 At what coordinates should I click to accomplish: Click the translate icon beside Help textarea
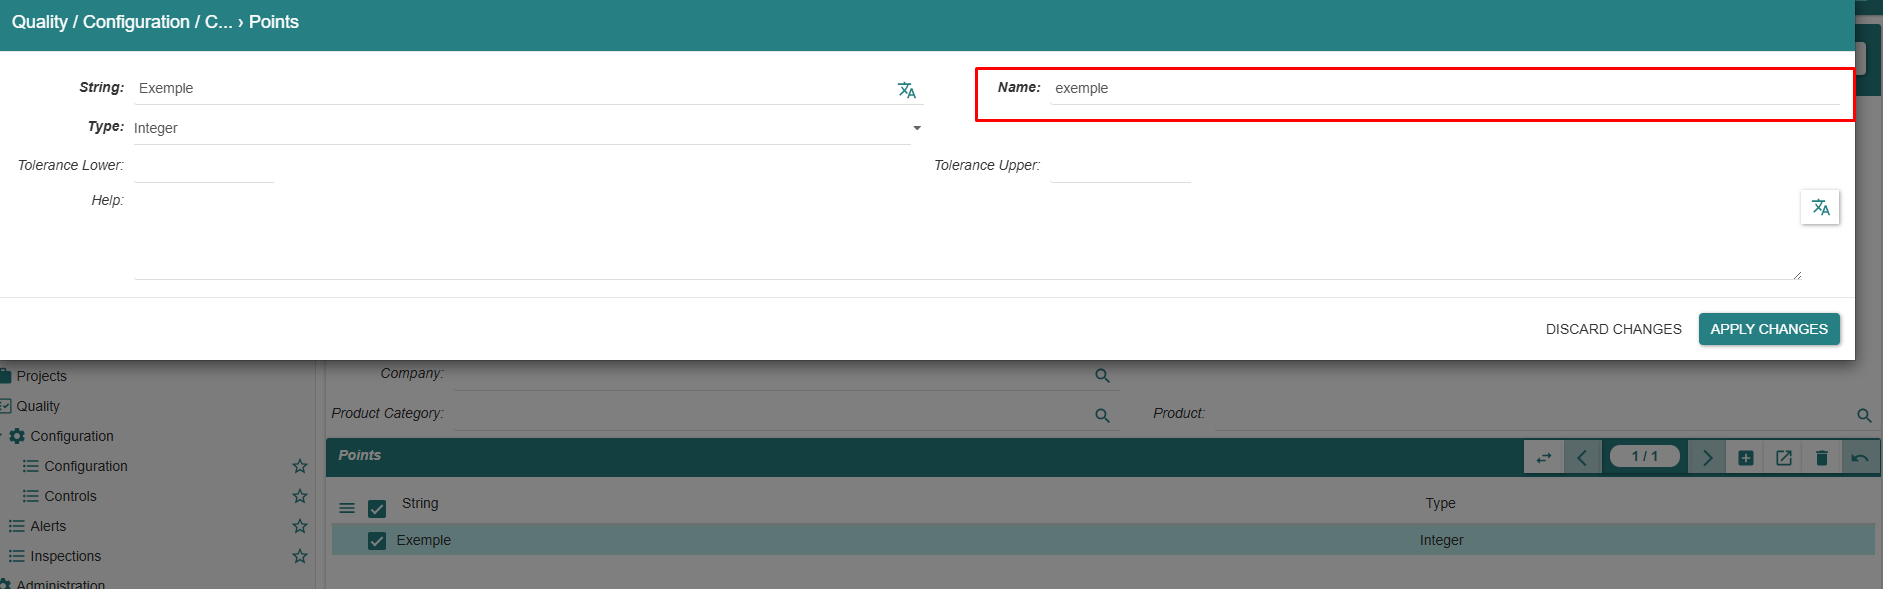(x=1820, y=207)
